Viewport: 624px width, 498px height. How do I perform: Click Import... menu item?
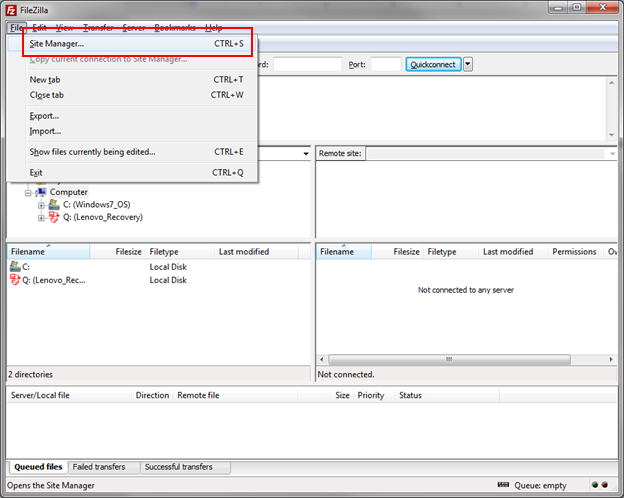[133, 131]
